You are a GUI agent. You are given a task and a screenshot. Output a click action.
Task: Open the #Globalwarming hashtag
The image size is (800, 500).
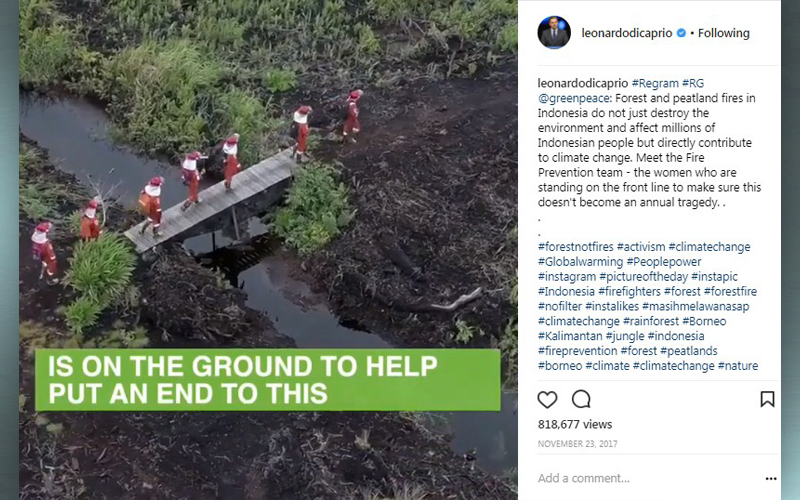pos(581,262)
